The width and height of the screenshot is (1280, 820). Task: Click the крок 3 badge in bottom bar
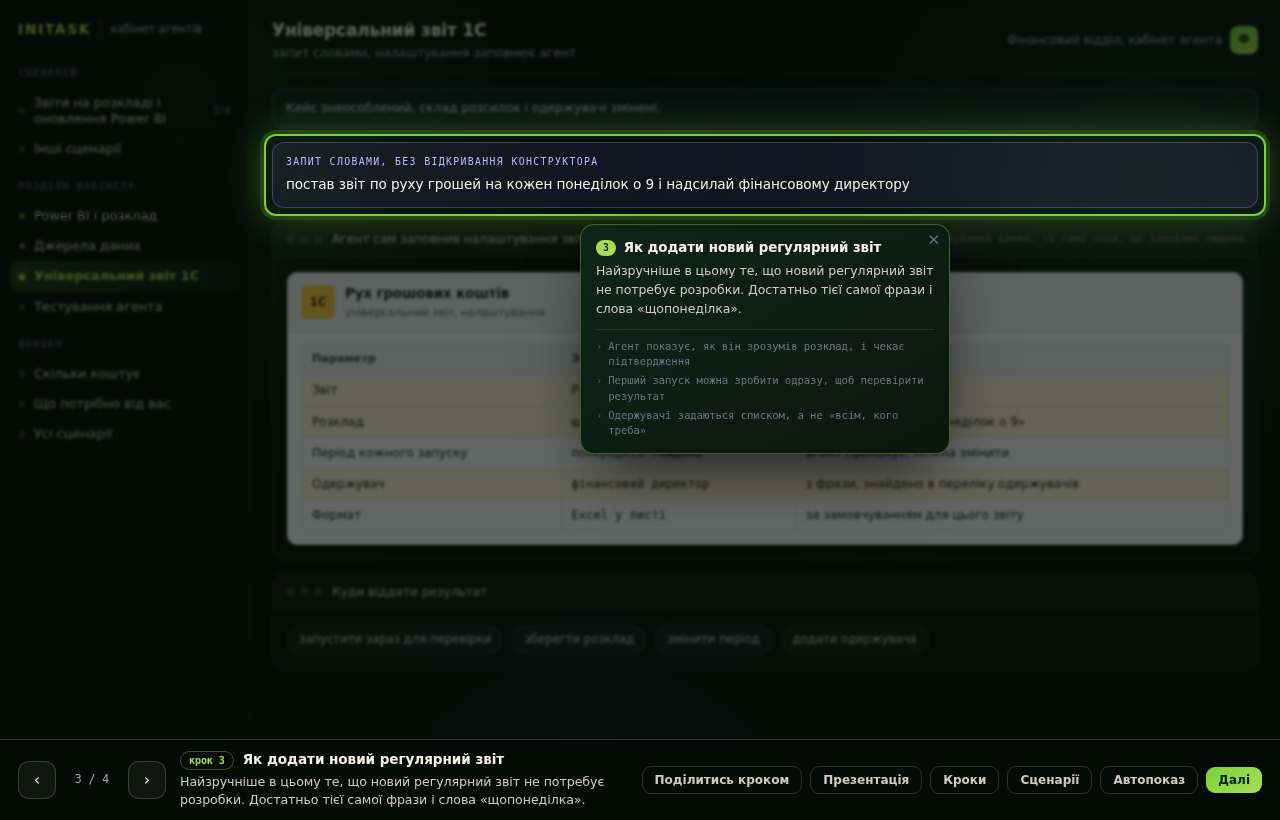pos(207,760)
